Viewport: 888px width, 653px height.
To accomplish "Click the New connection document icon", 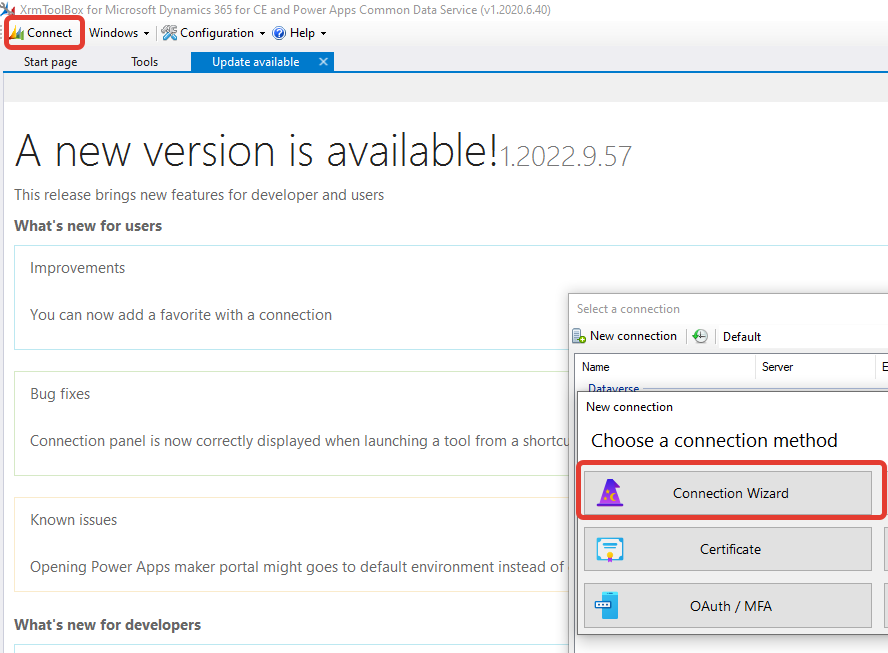I will tap(579, 336).
